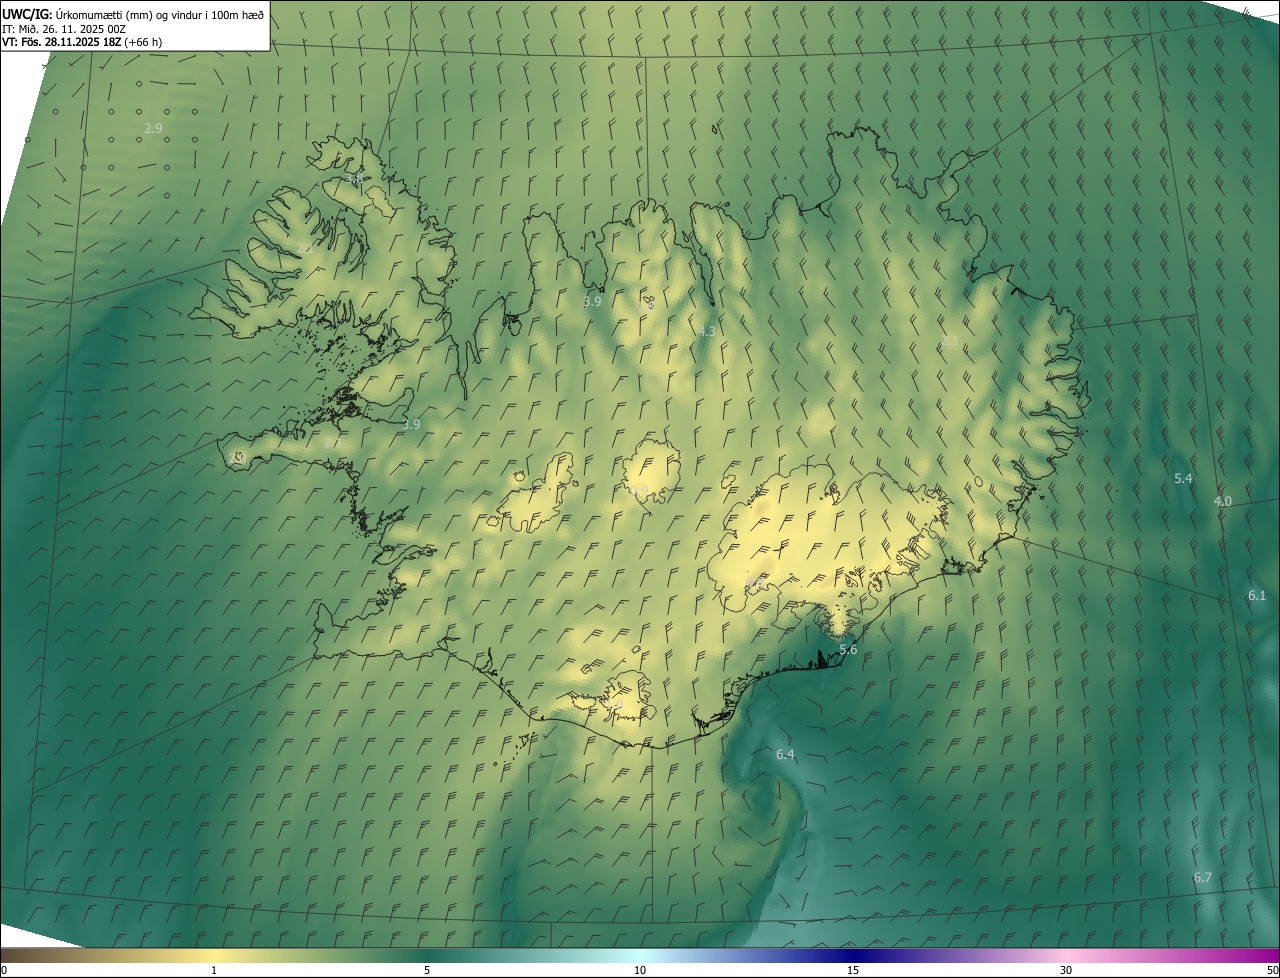Click the 4.3 value label on map
This screenshot has height=978, width=1280.
pos(706,331)
